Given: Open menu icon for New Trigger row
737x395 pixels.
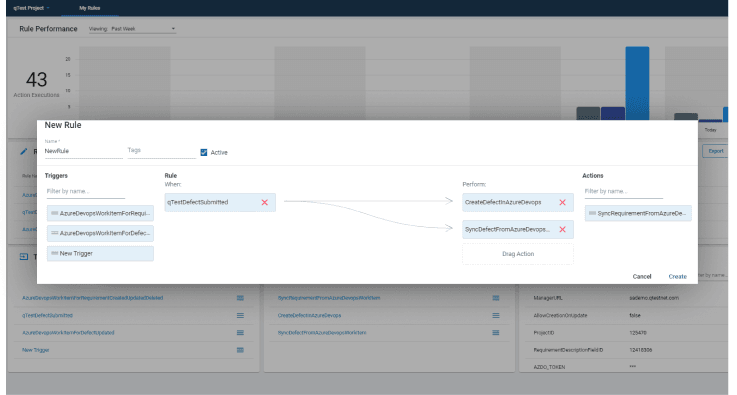Looking at the screenshot, I should [240, 350].
